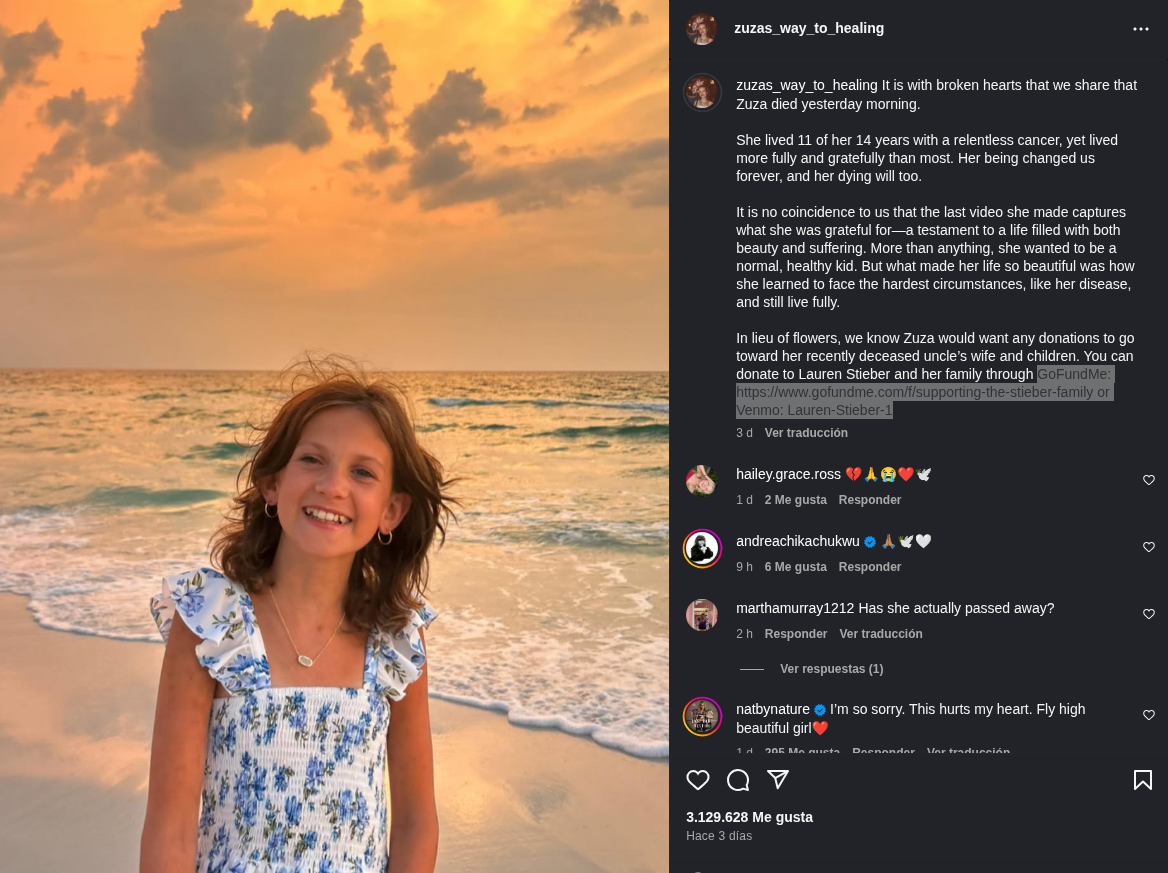Like andreachikachukwu's comment
The height and width of the screenshot is (873, 1168).
1149,547
